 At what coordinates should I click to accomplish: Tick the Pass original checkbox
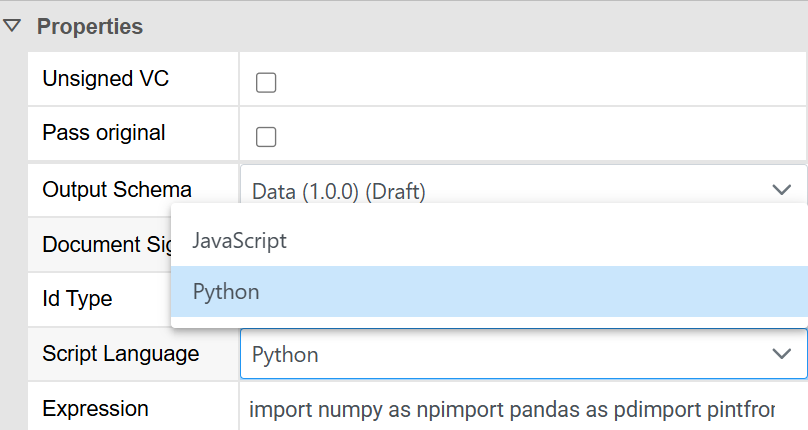[x=266, y=136]
